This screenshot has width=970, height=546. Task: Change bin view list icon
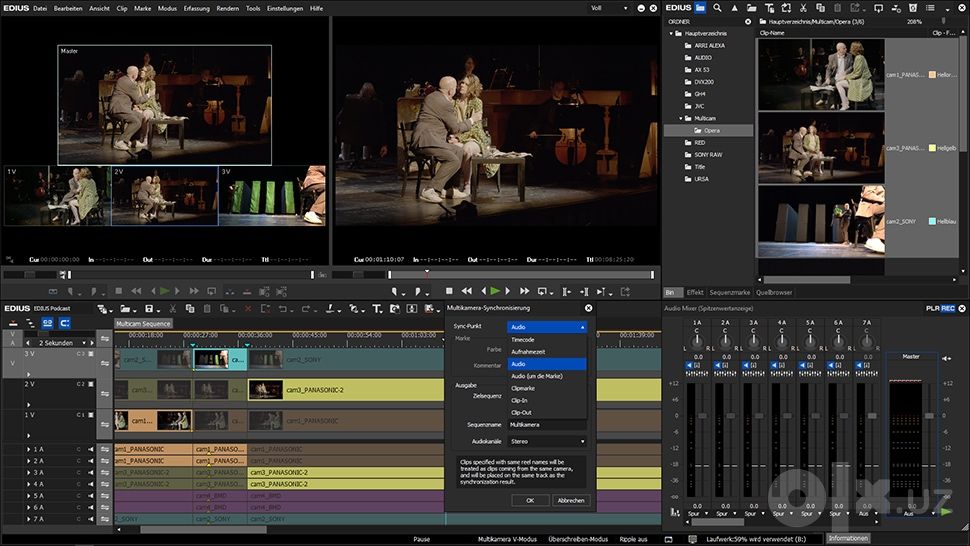click(x=930, y=8)
